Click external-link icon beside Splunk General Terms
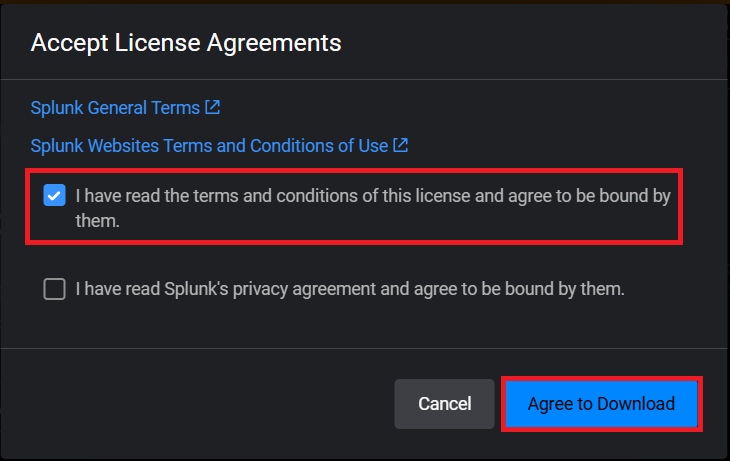The image size is (730, 461). 212,106
